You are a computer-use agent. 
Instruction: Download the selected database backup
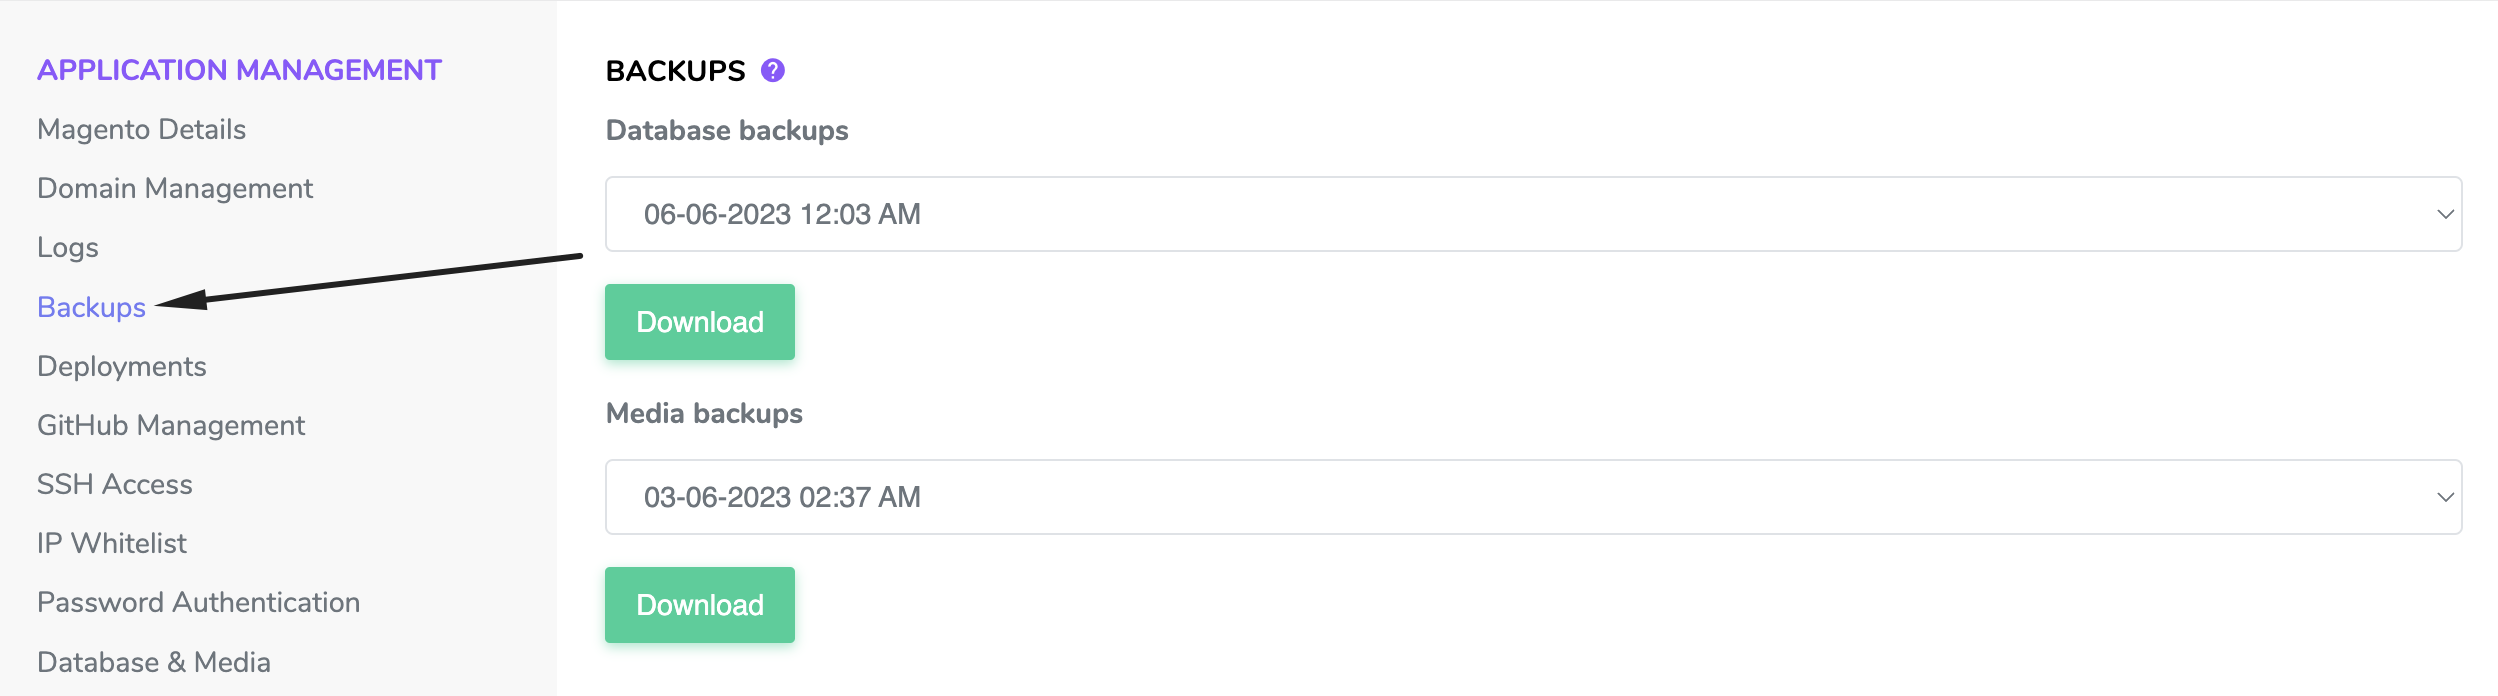coord(699,322)
